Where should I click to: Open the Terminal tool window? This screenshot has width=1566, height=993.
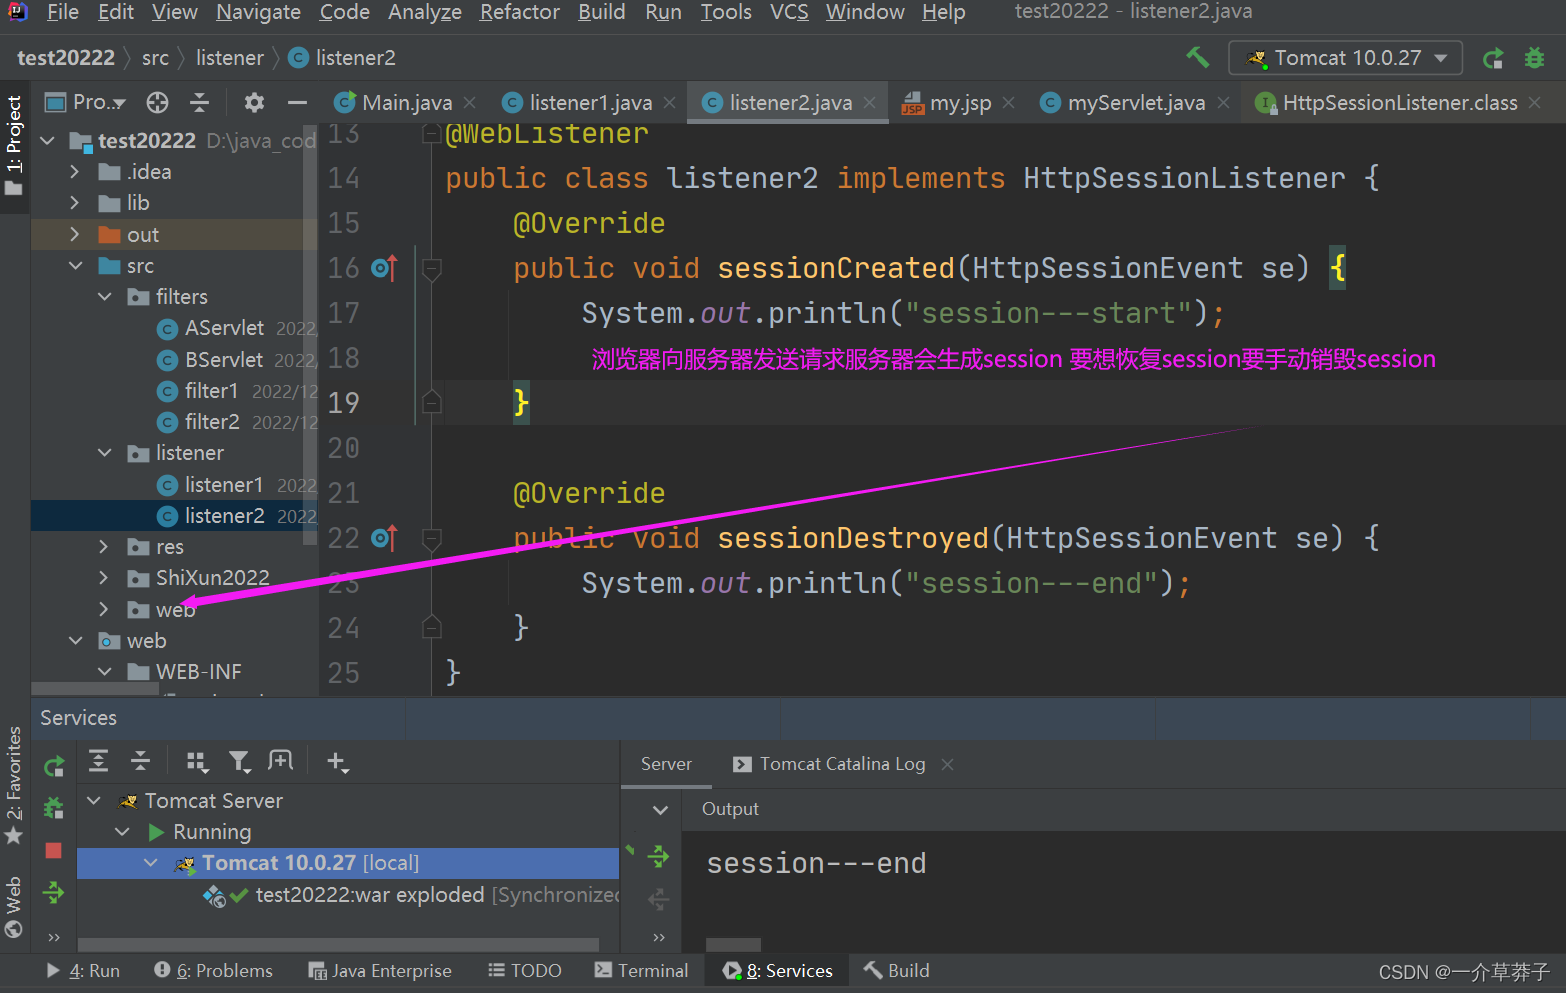click(642, 971)
